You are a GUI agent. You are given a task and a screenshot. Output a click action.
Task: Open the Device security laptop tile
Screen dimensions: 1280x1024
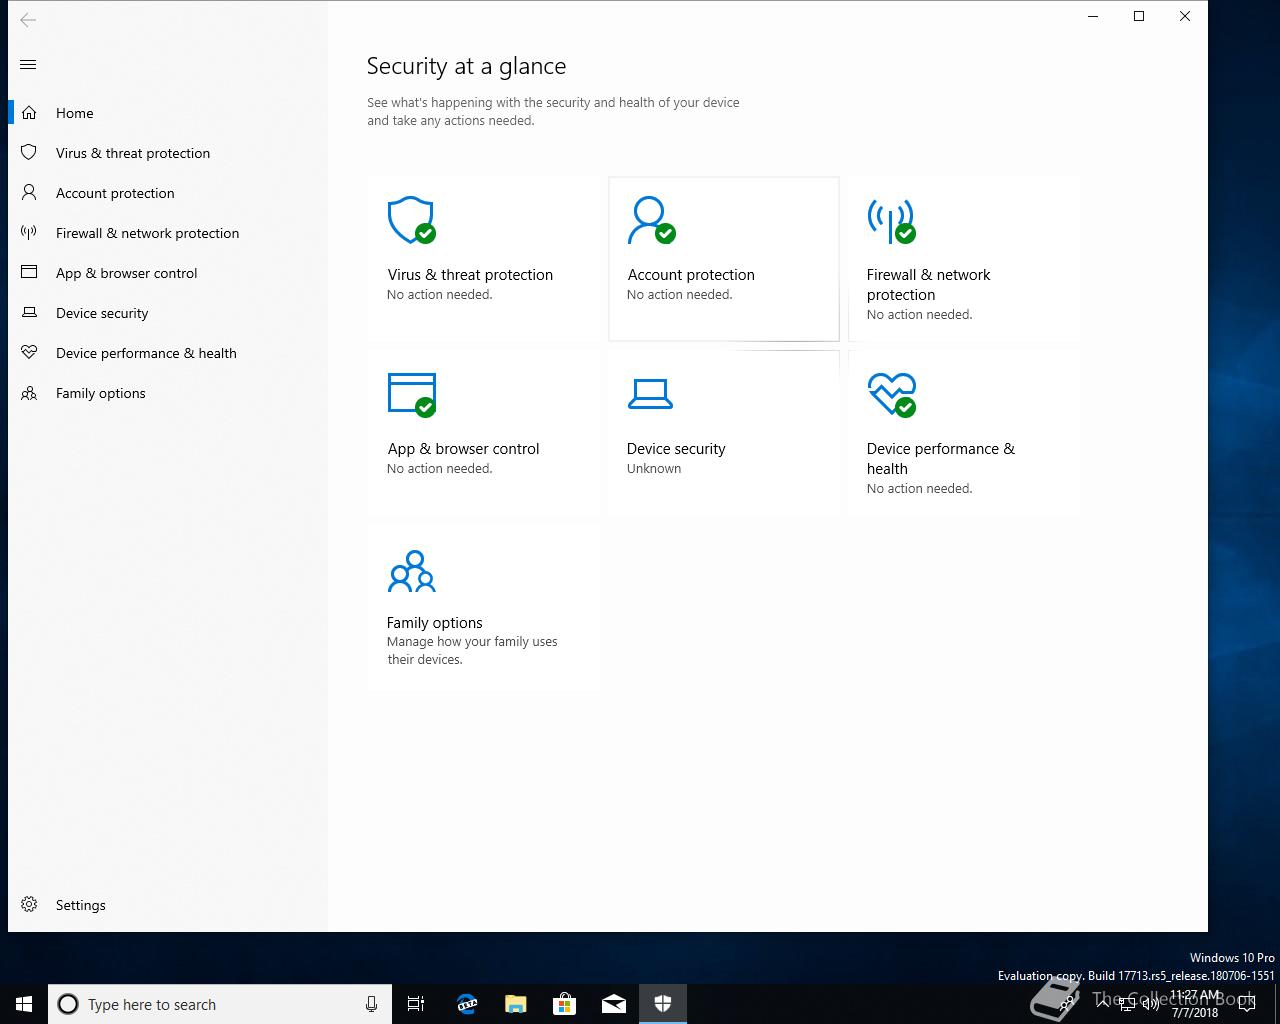coord(724,433)
